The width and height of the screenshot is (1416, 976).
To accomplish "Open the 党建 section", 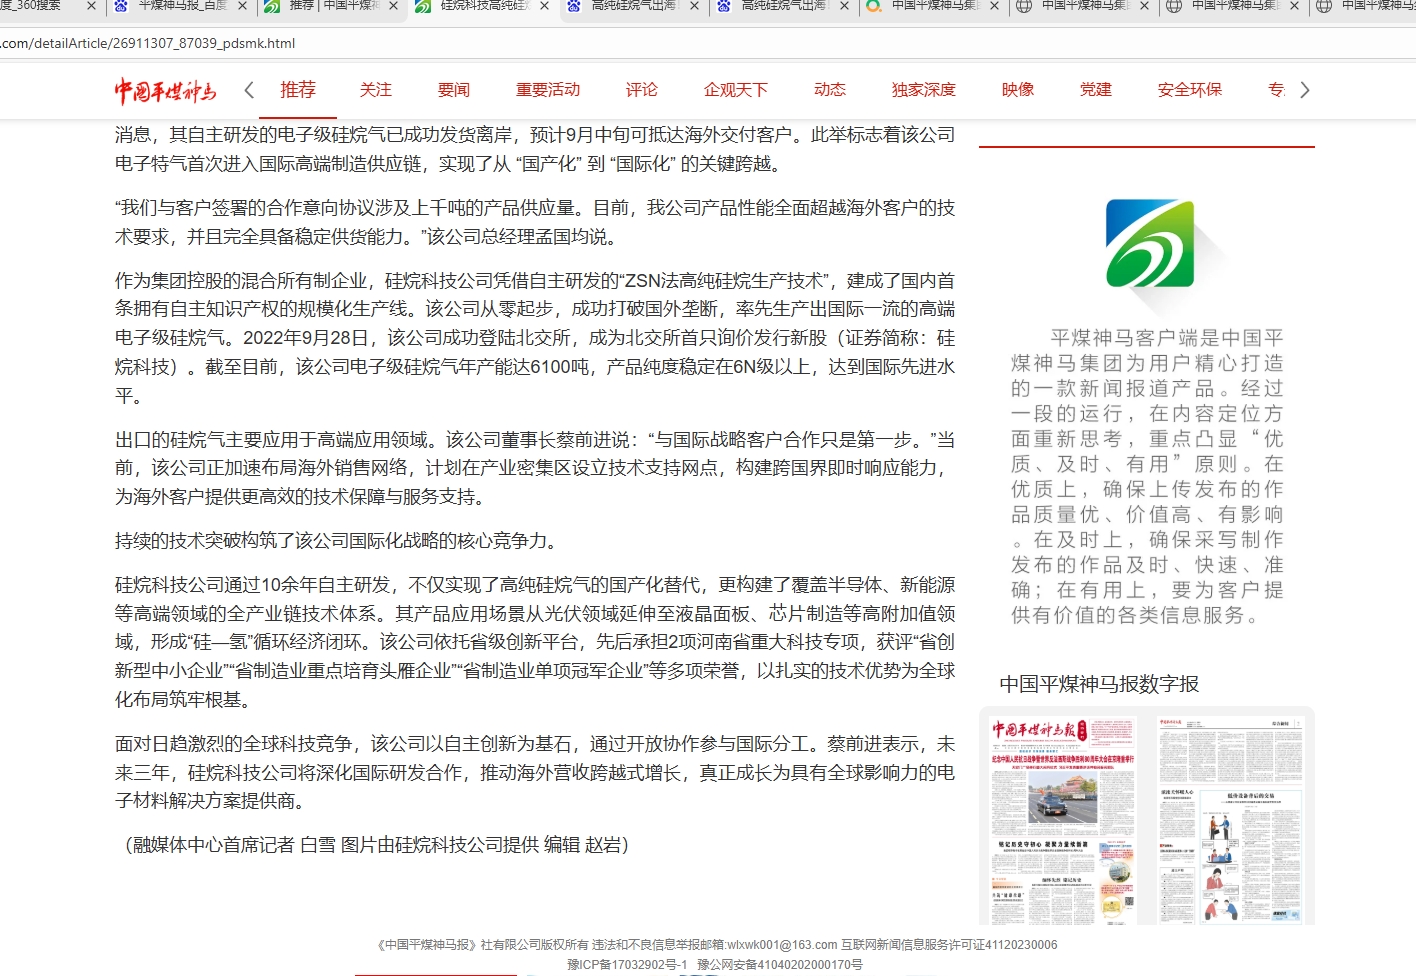I will pyautogui.click(x=1096, y=90).
